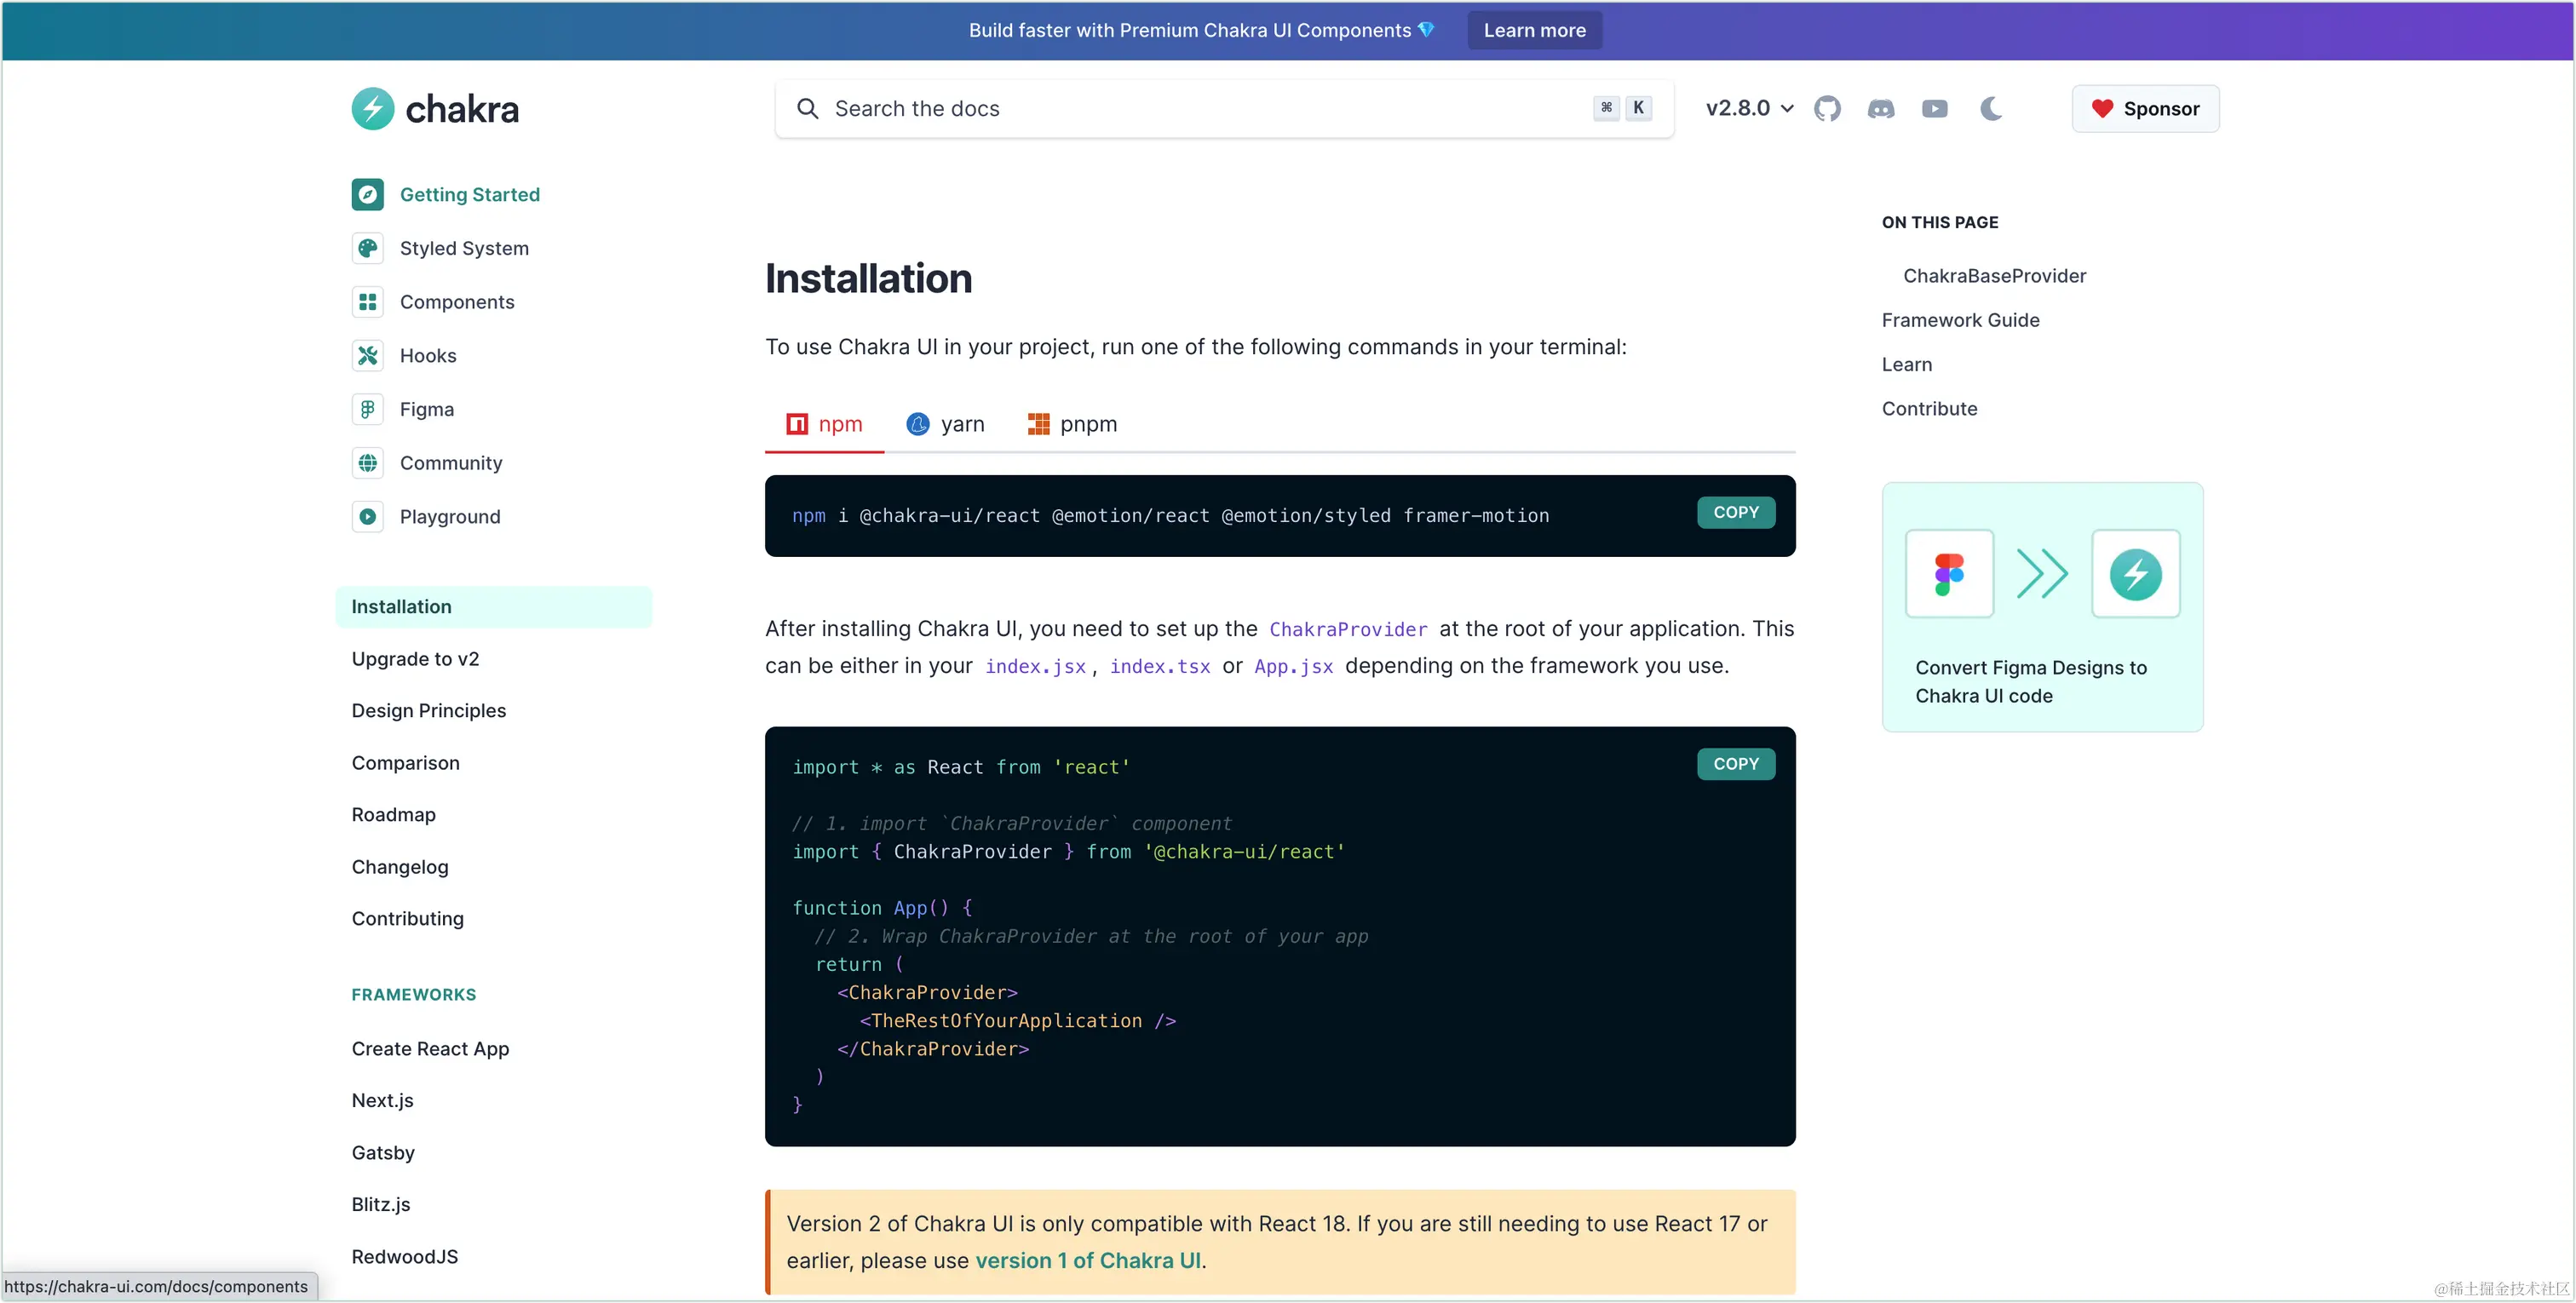This screenshot has width=2576, height=1303.
Task: Click the Sponsor button
Action: pyautogui.click(x=2145, y=109)
